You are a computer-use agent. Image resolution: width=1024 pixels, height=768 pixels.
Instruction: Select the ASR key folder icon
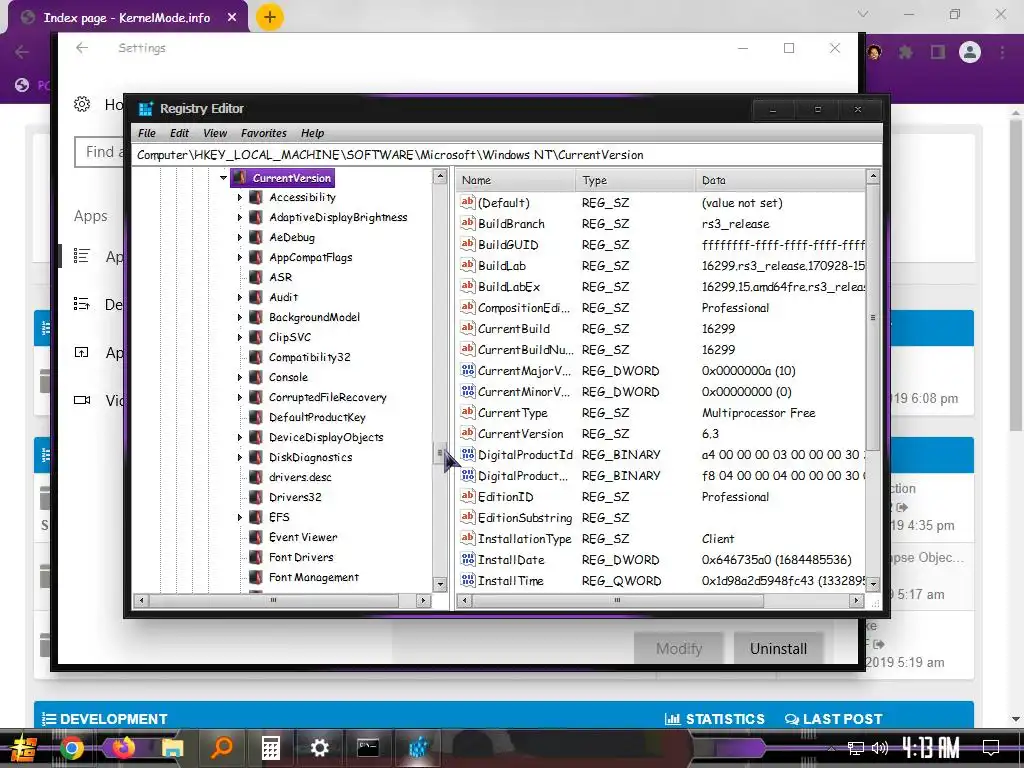point(256,278)
